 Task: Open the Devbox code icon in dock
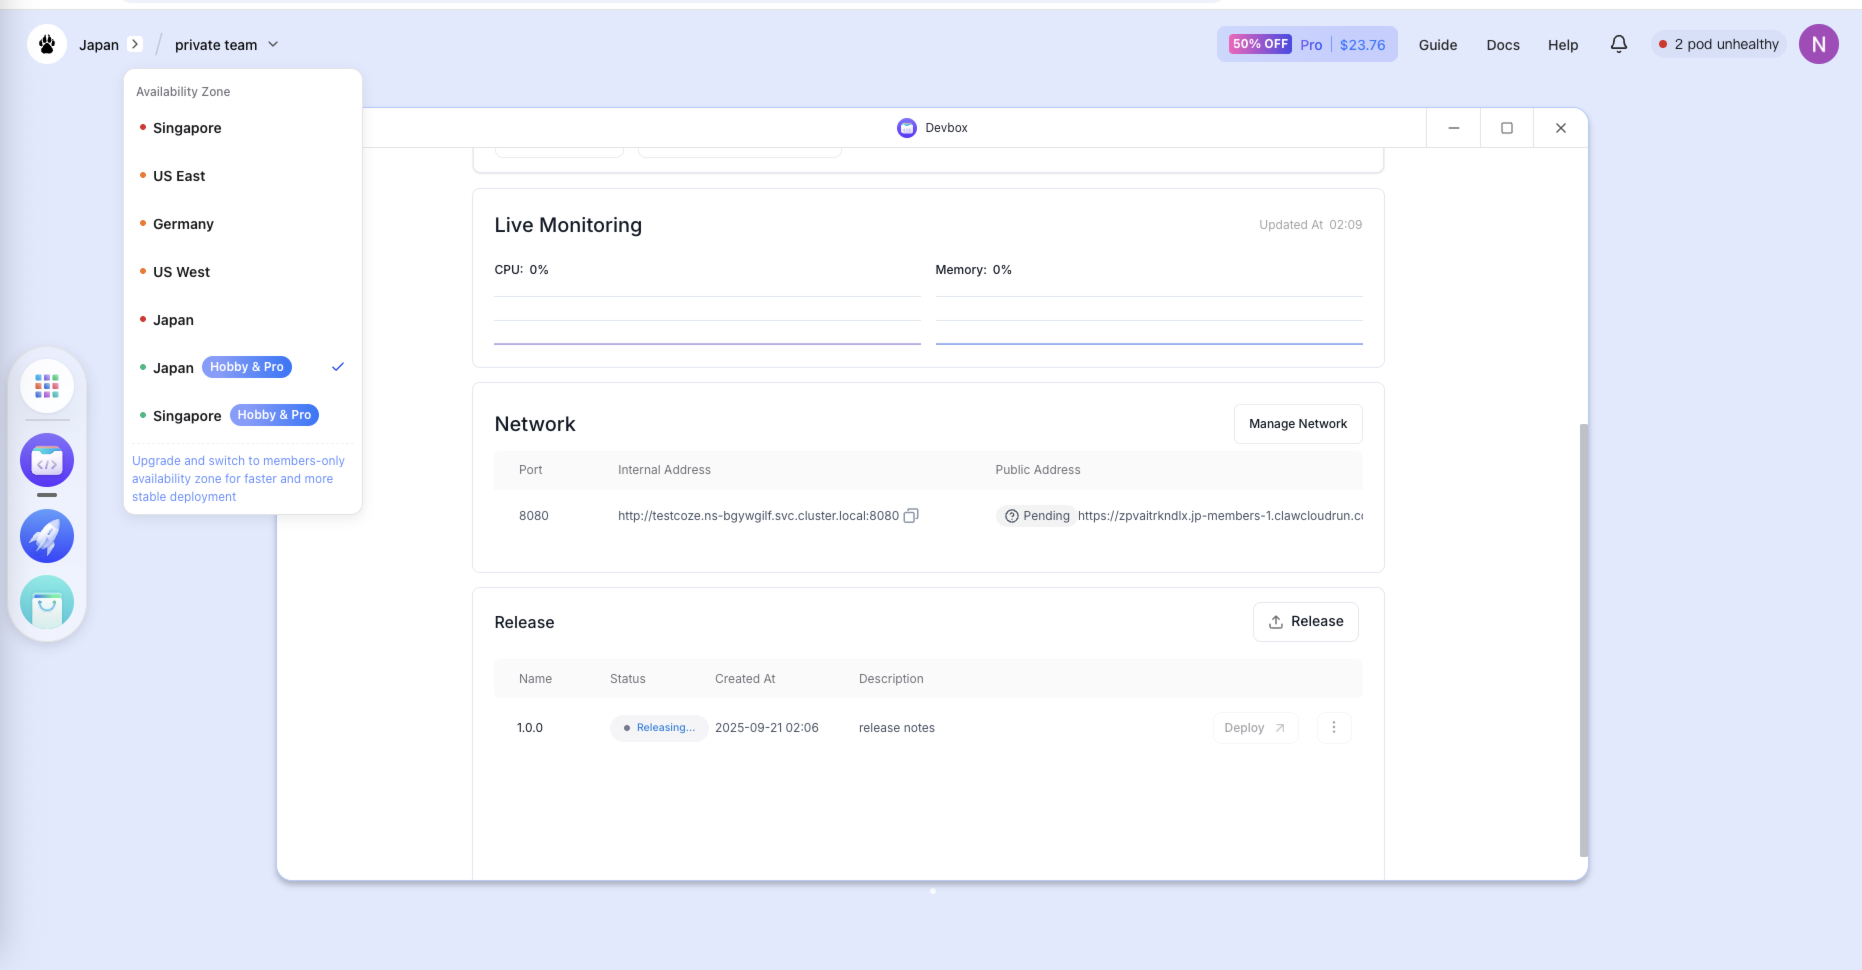(47, 460)
